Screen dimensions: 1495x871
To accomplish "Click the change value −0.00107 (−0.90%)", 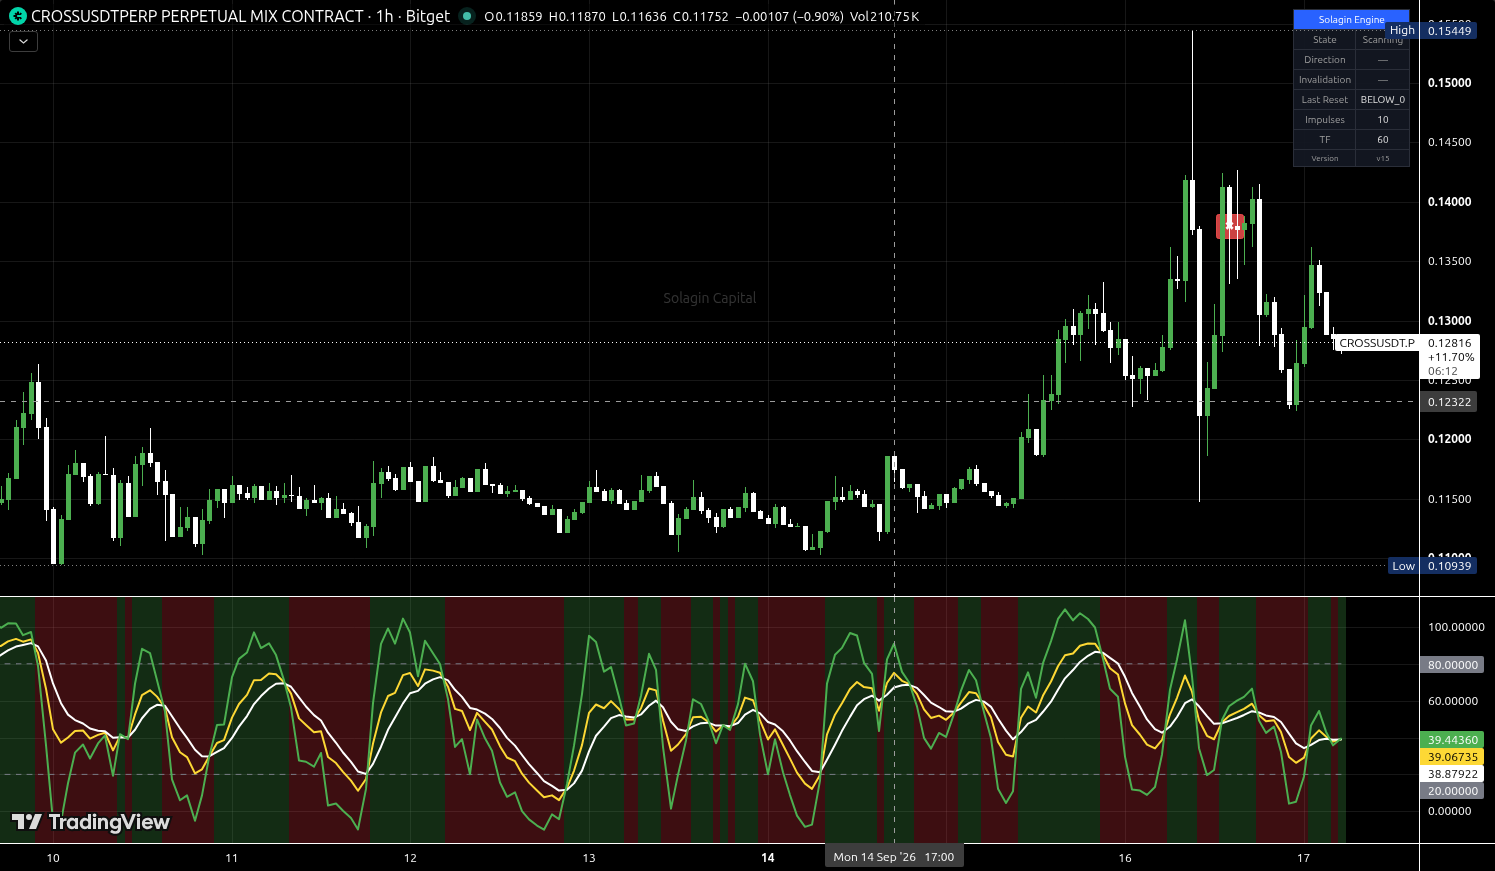I will point(789,17).
